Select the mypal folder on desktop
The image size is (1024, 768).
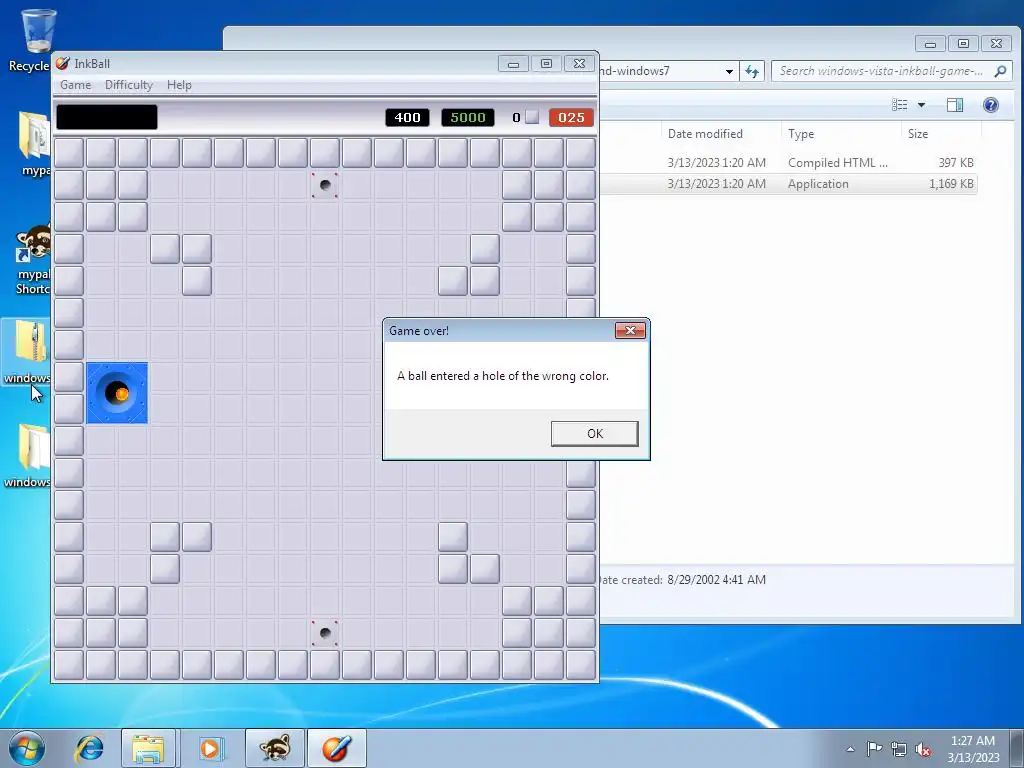tap(33, 144)
